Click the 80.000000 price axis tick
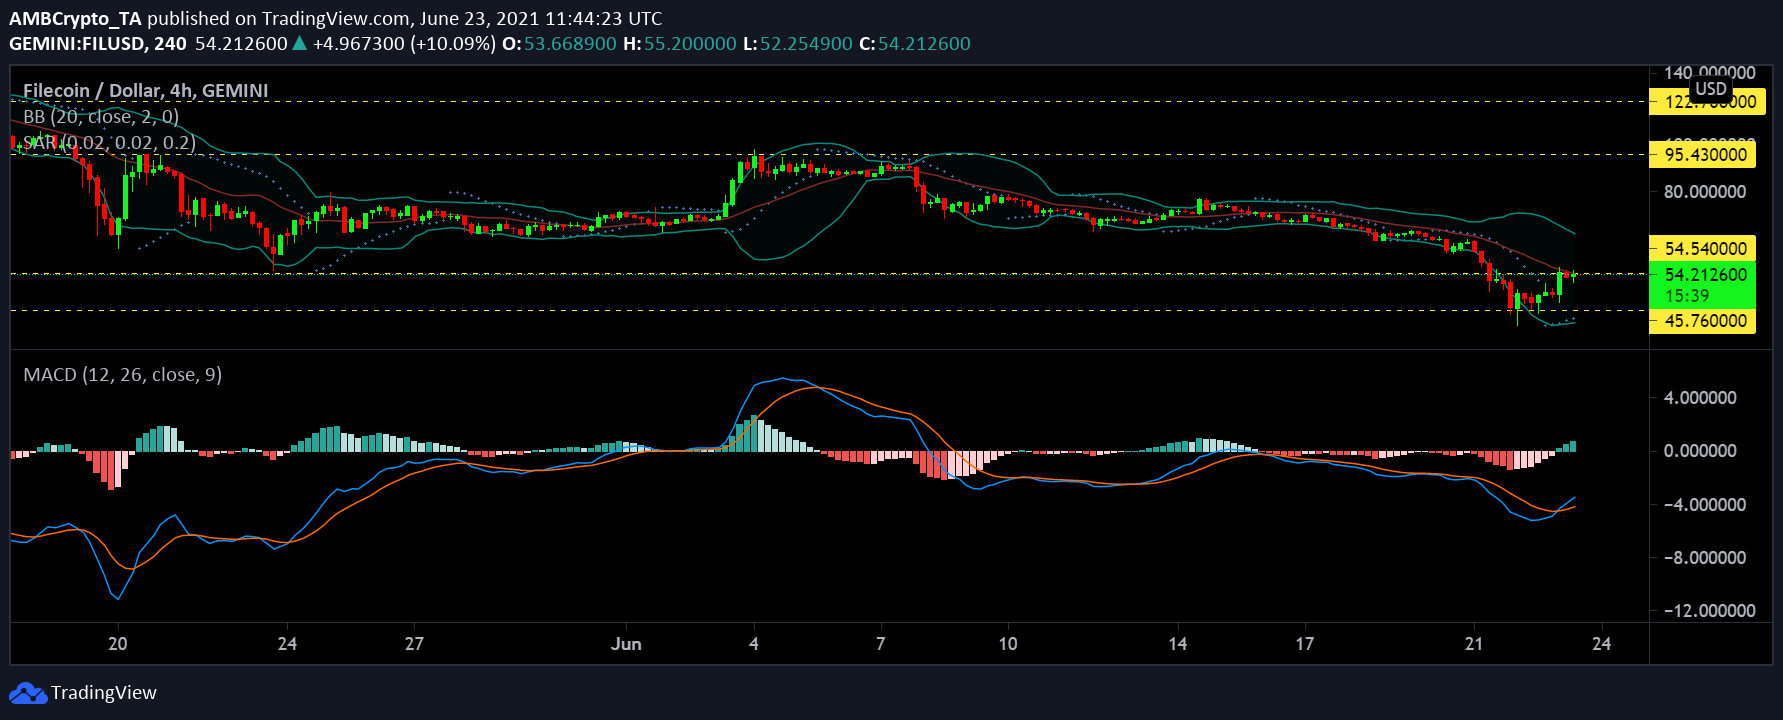Screen dimensions: 1783x720 pos(1705,192)
